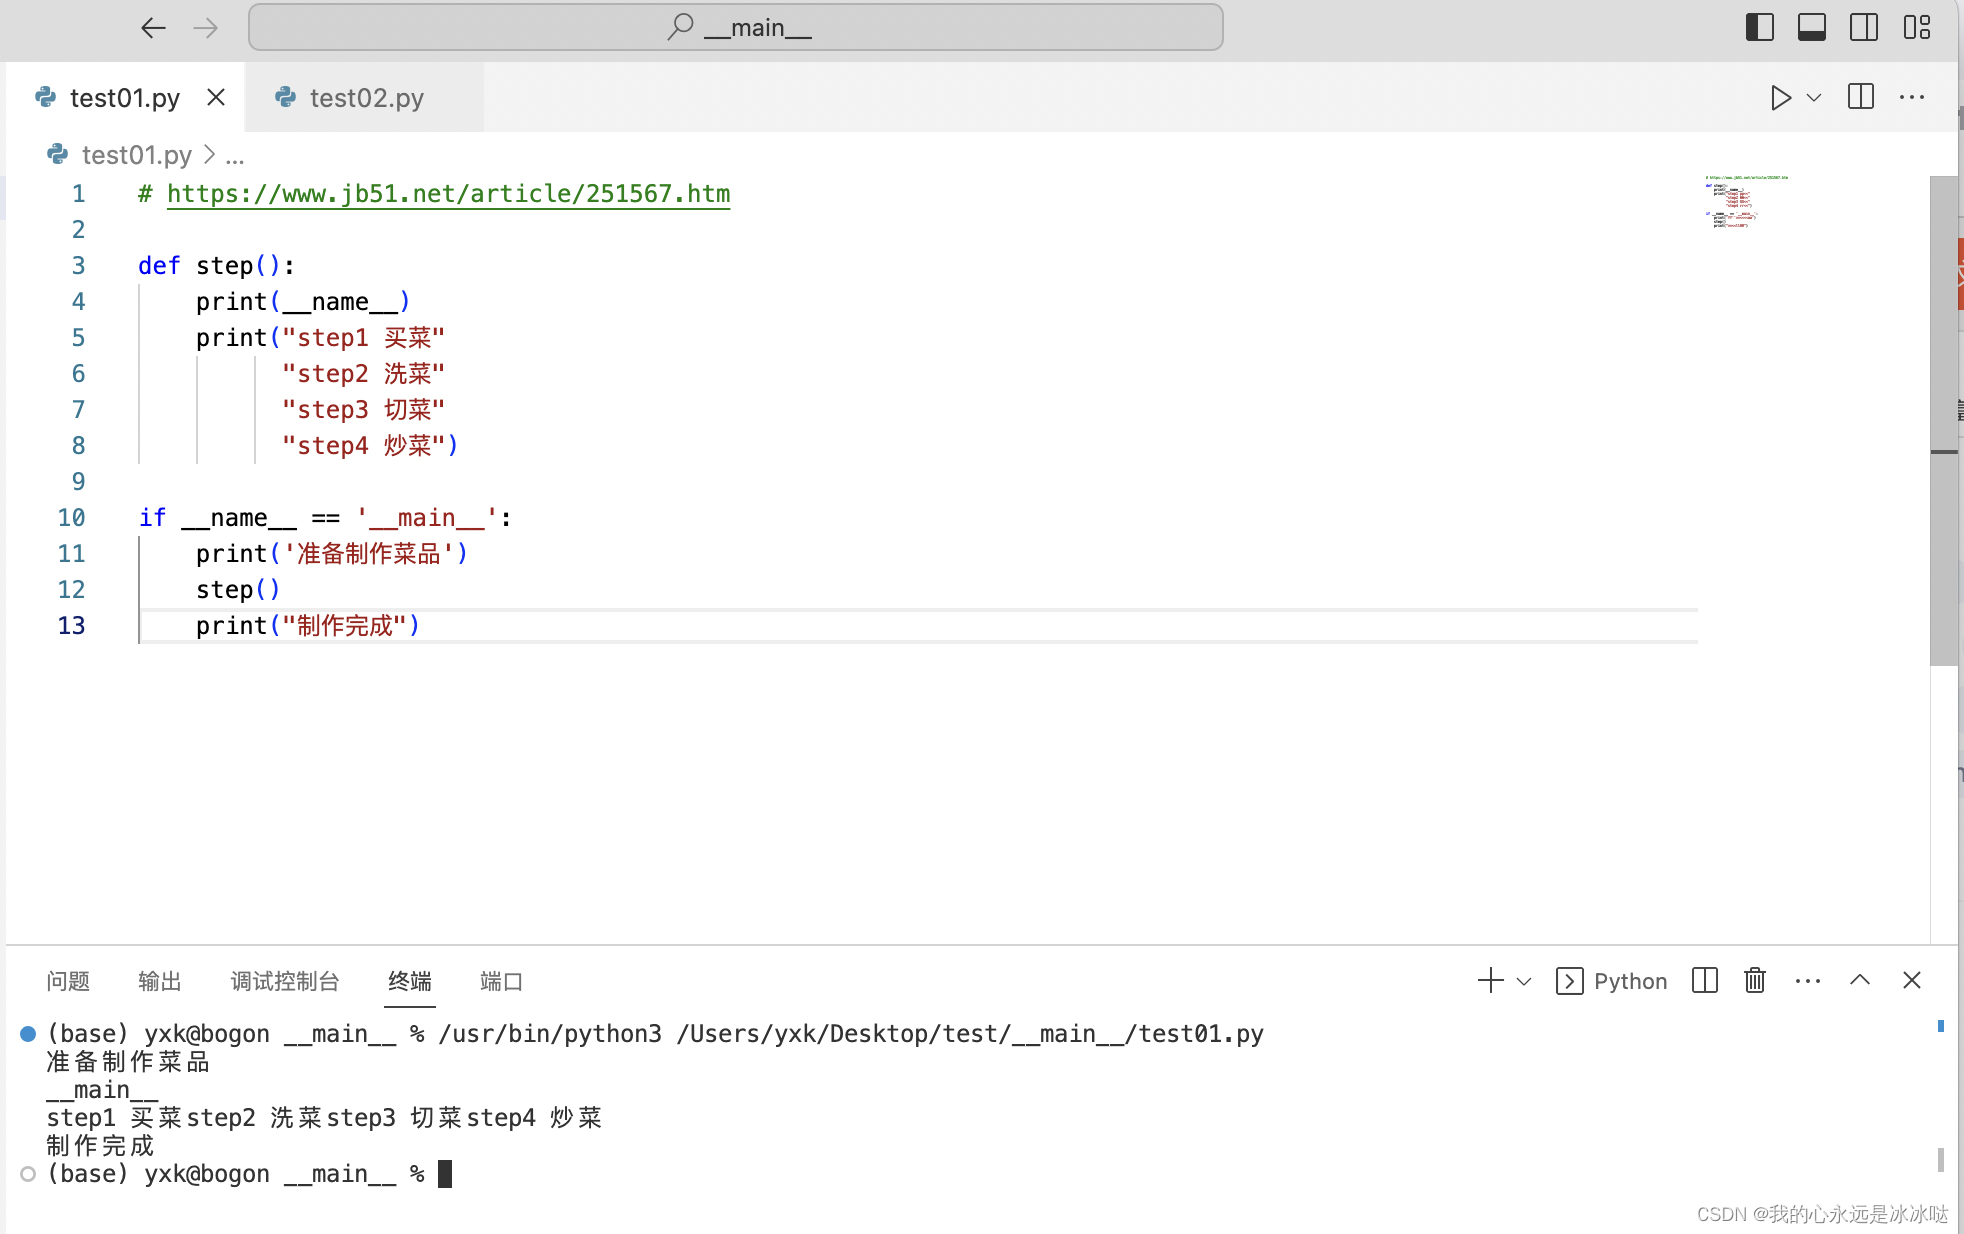This screenshot has width=1964, height=1234.
Task: Click the terminal prompt cursor line
Action: point(250,1173)
